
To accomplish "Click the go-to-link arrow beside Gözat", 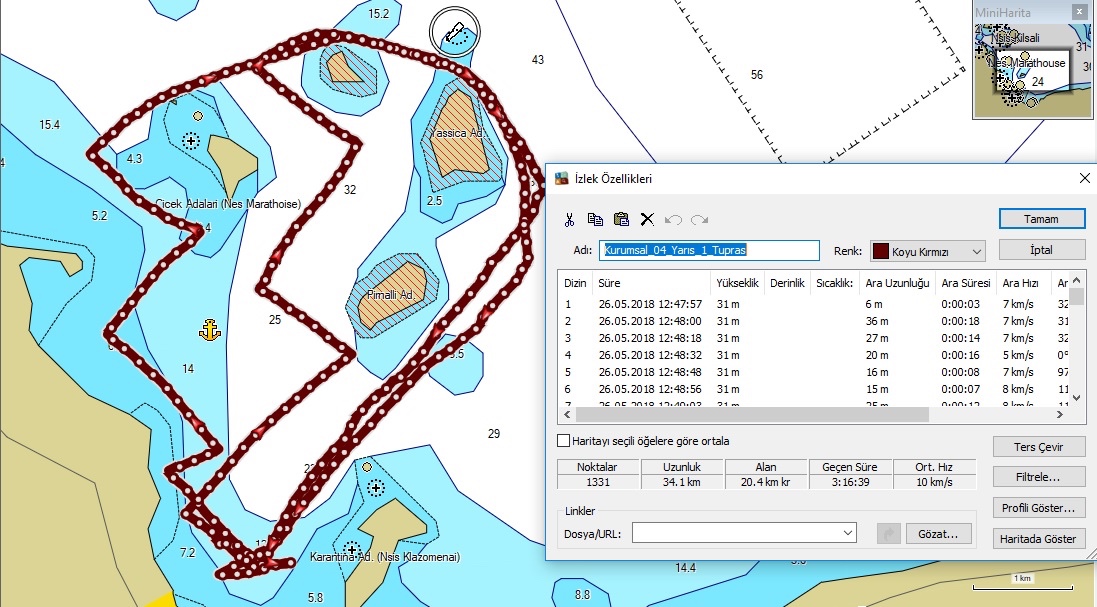I will [x=889, y=534].
